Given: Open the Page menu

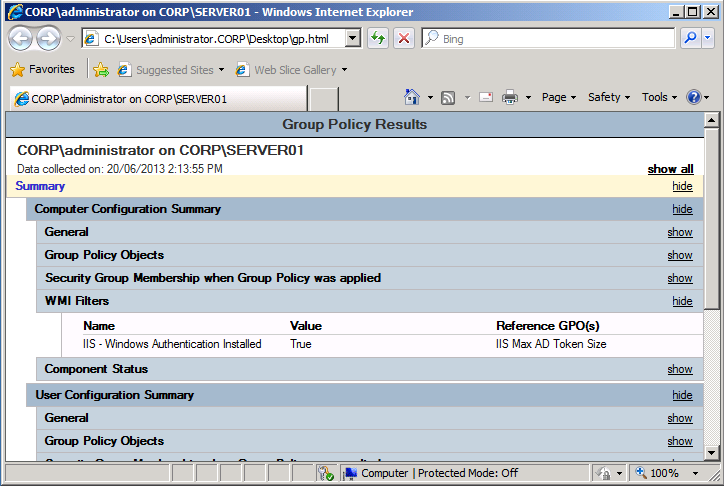Looking at the screenshot, I should point(559,97).
